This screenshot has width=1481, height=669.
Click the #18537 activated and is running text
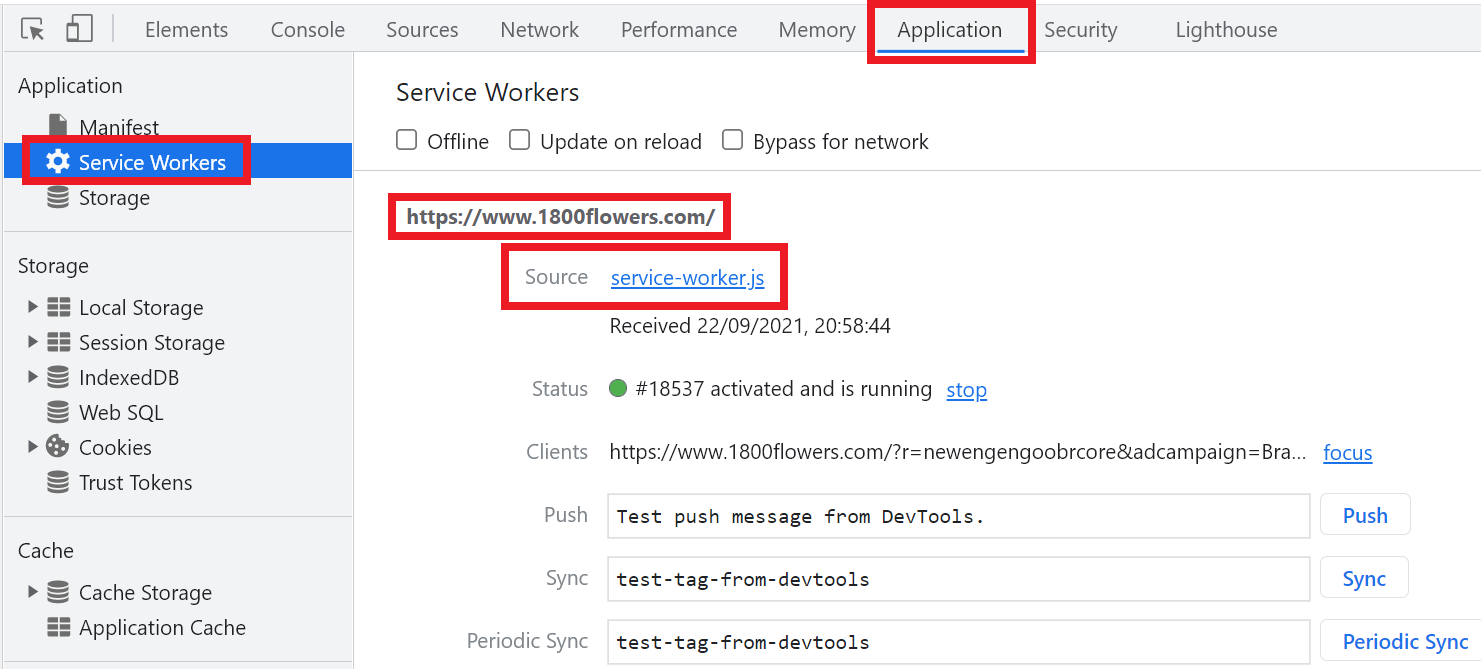(x=784, y=389)
